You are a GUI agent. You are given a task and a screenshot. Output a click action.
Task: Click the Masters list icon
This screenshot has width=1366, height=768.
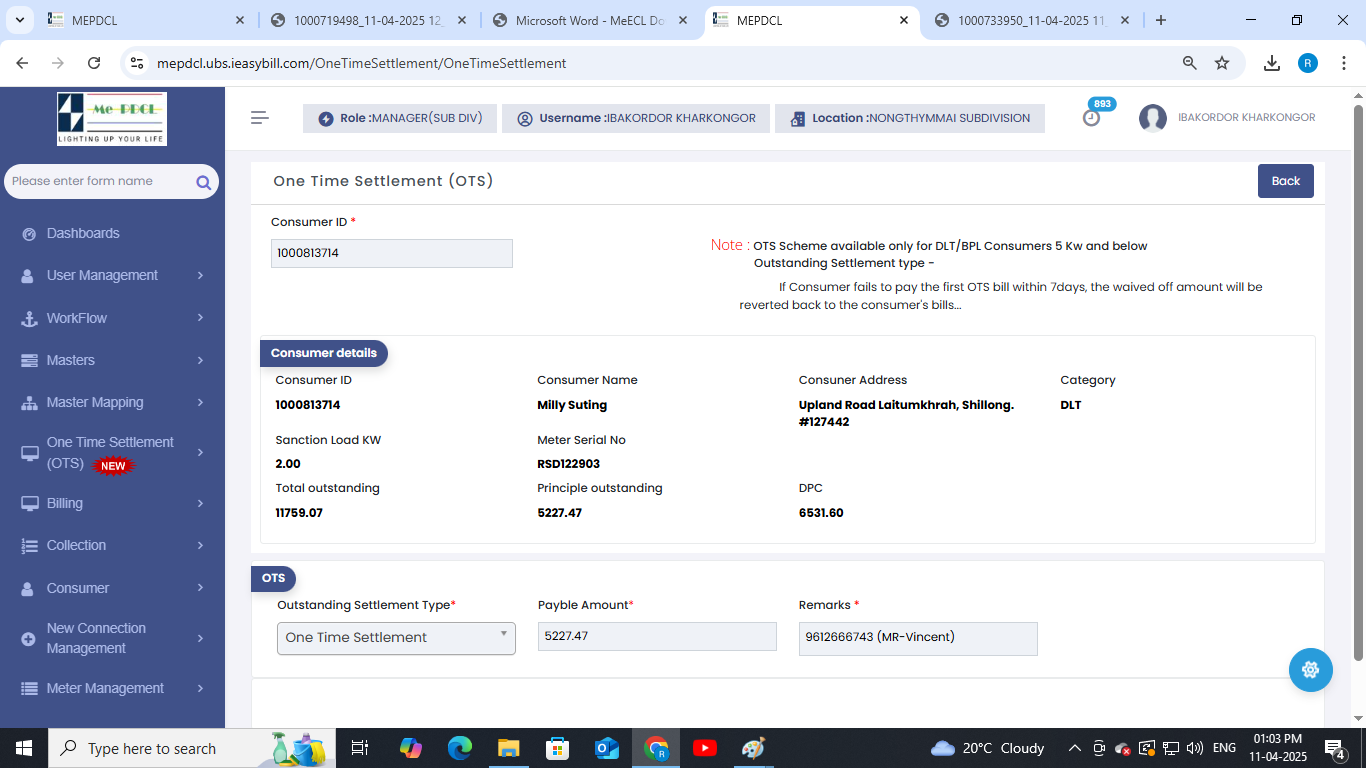29,360
